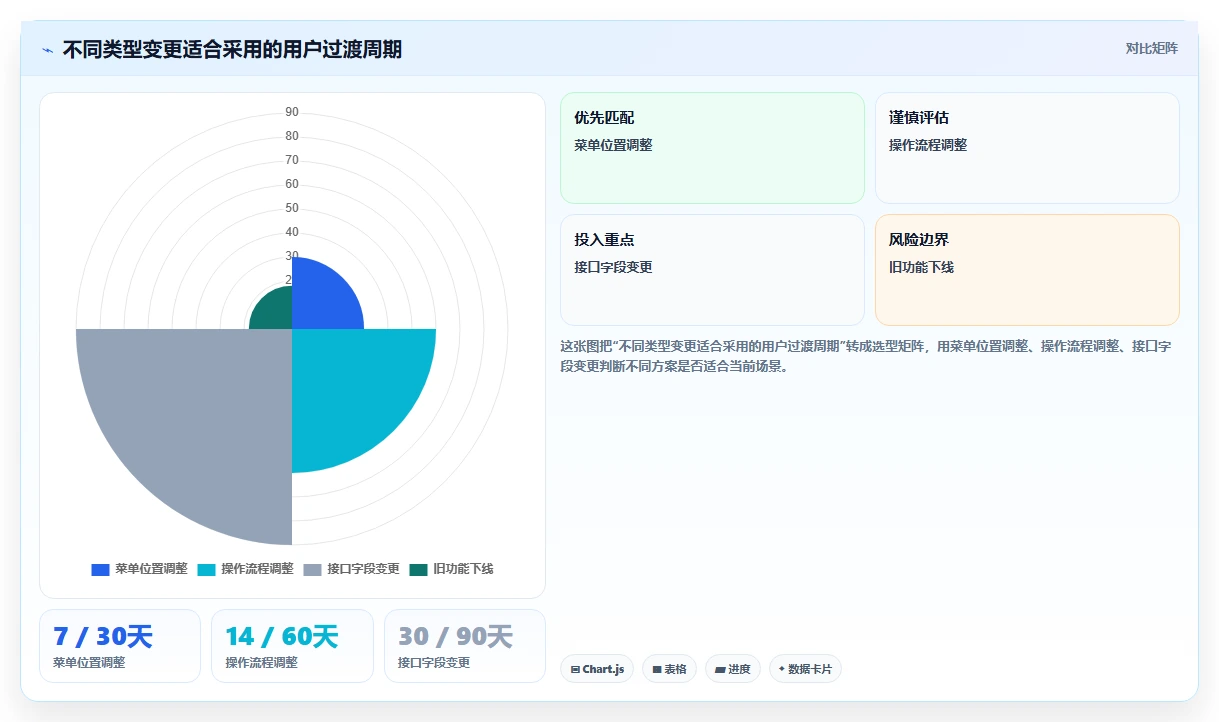Toggle the 旧功能下线 legend label
Screen dimensions: 1219x722
[463, 569]
